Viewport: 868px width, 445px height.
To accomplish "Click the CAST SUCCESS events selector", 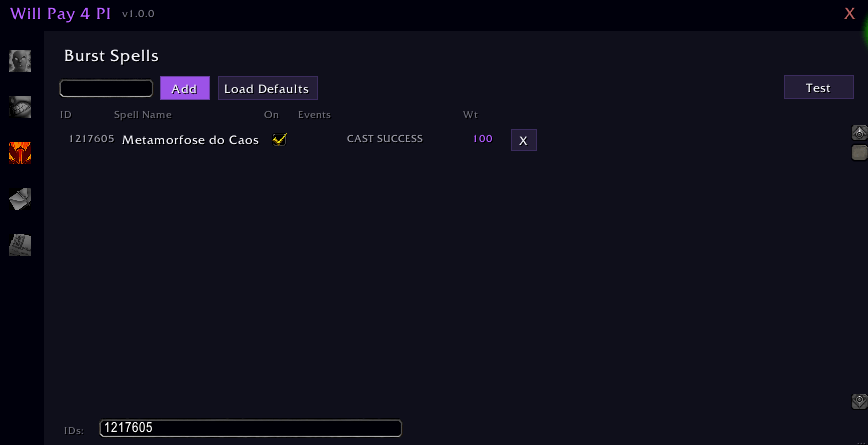I will pos(385,139).
